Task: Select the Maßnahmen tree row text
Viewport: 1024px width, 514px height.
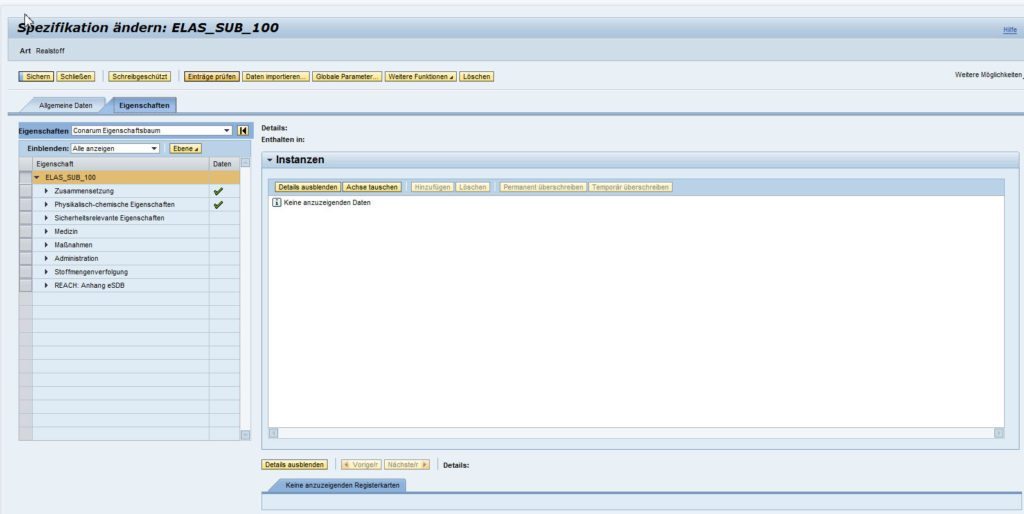Action: click(73, 245)
